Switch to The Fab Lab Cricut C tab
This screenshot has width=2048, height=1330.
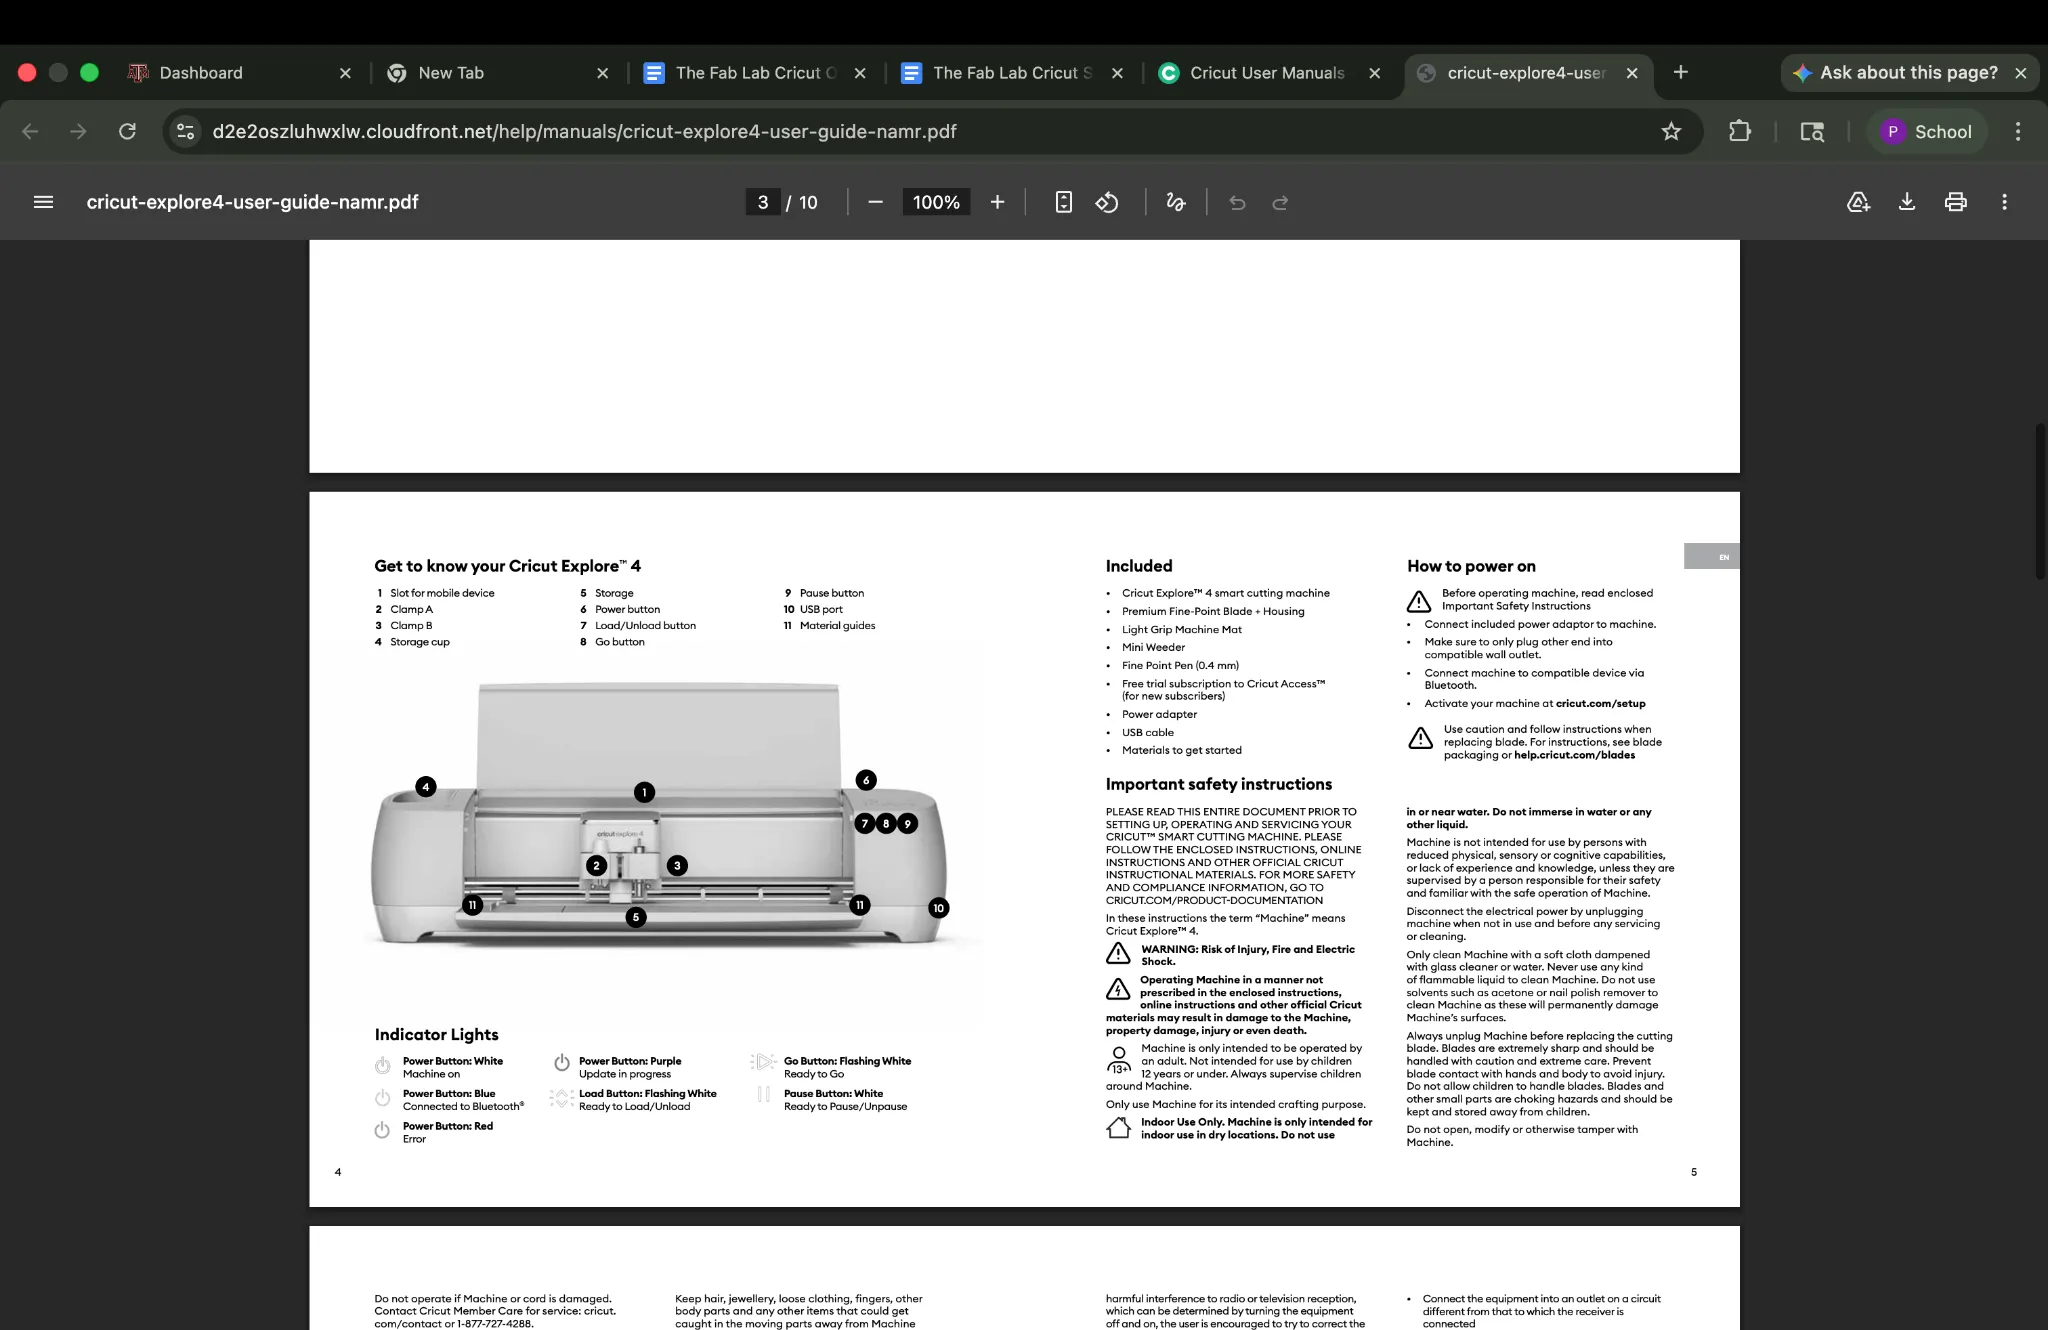coord(755,73)
